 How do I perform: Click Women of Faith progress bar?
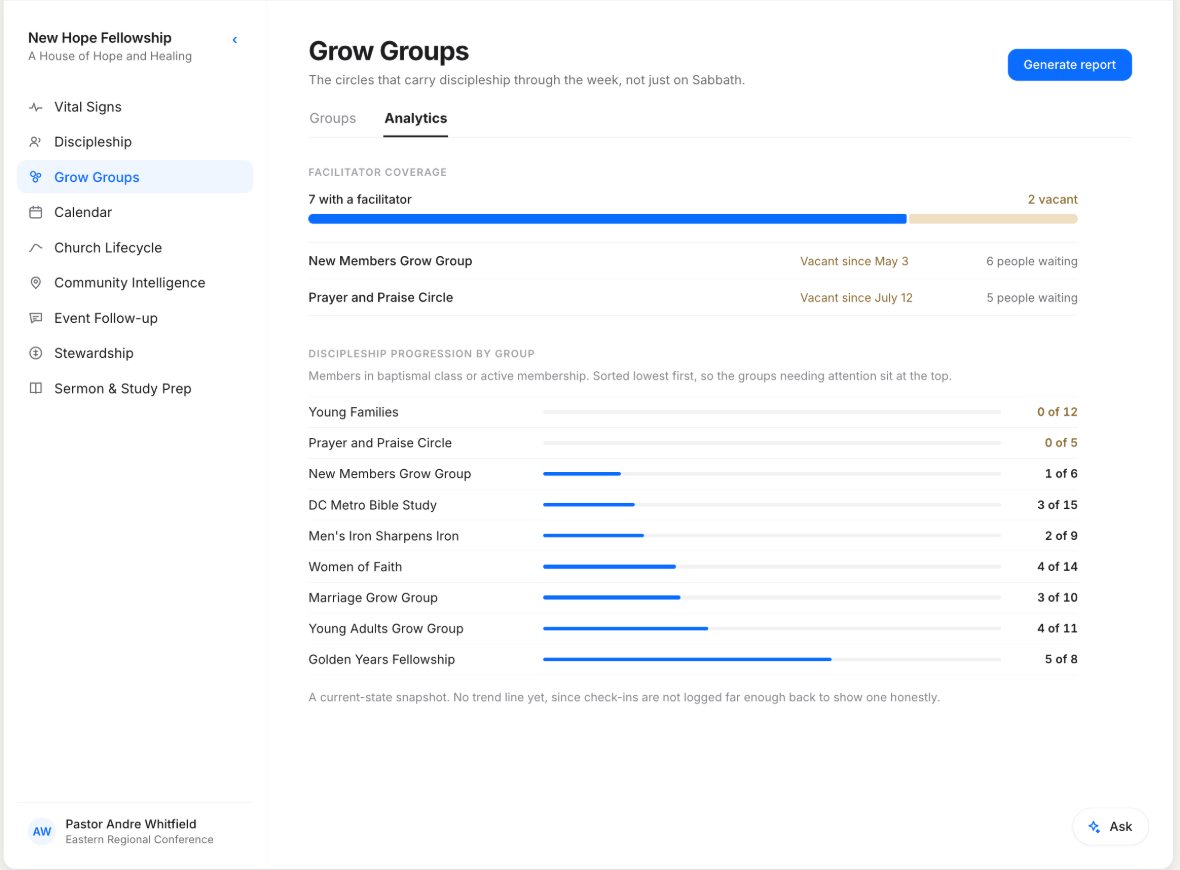[772, 567]
